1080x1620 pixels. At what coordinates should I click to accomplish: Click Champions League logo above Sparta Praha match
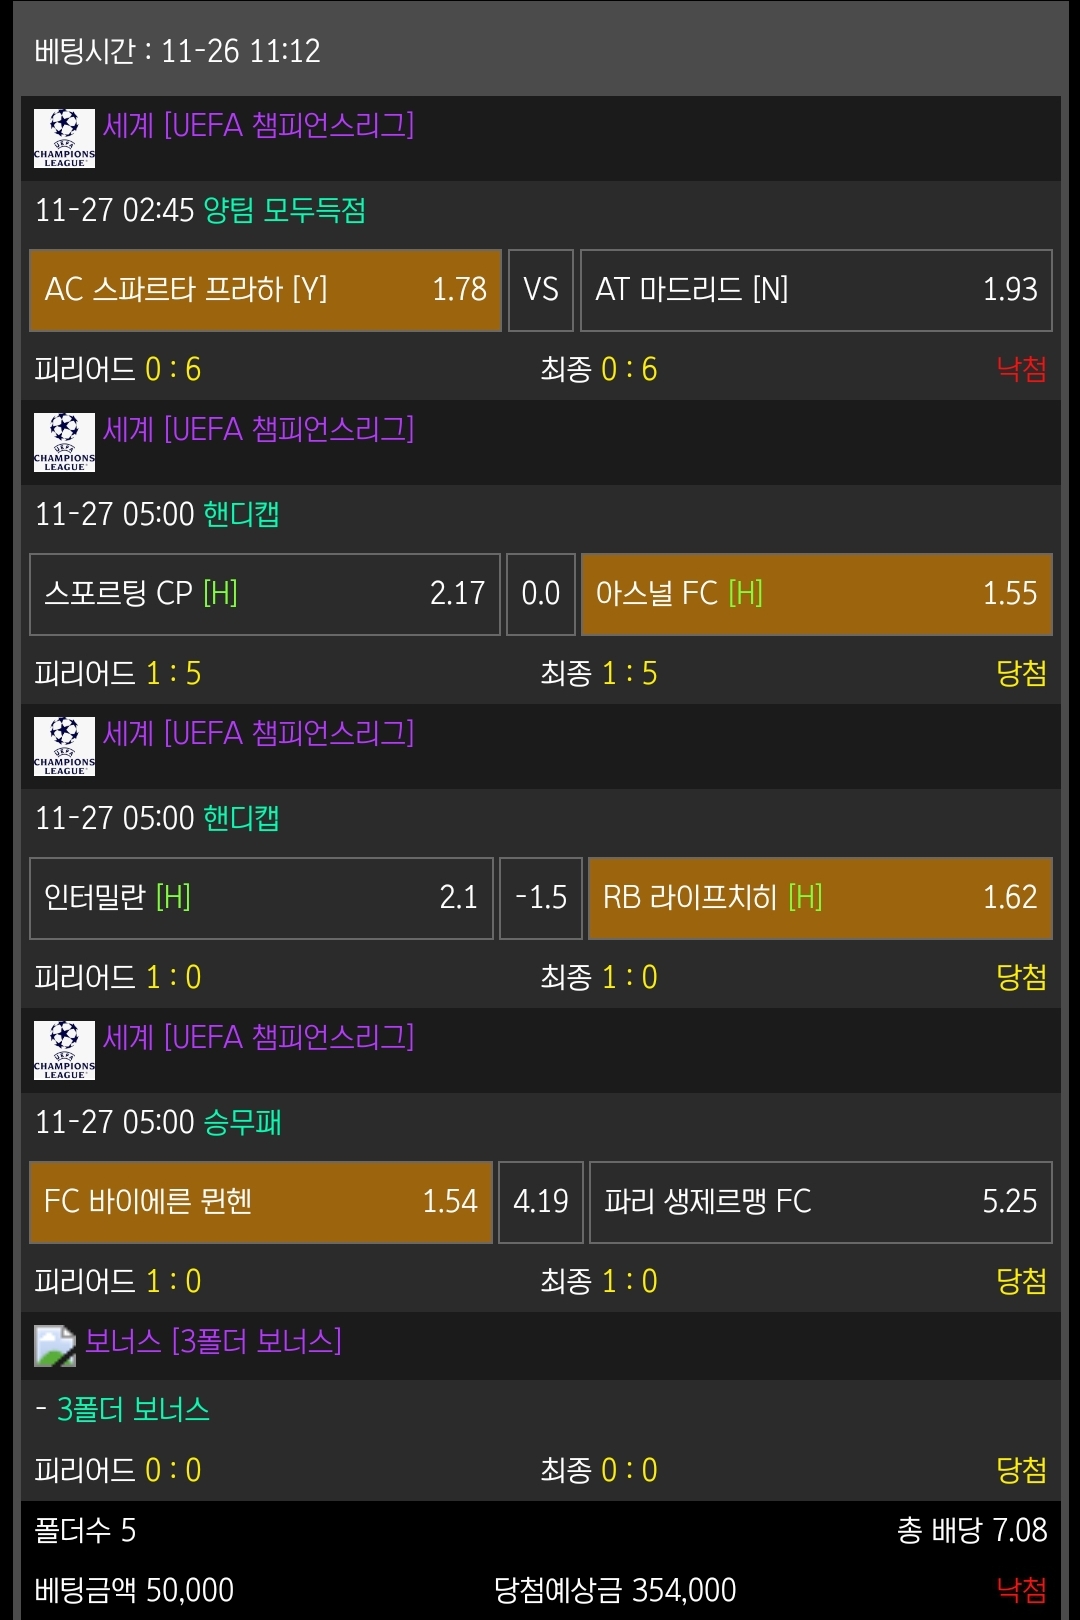(x=64, y=138)
